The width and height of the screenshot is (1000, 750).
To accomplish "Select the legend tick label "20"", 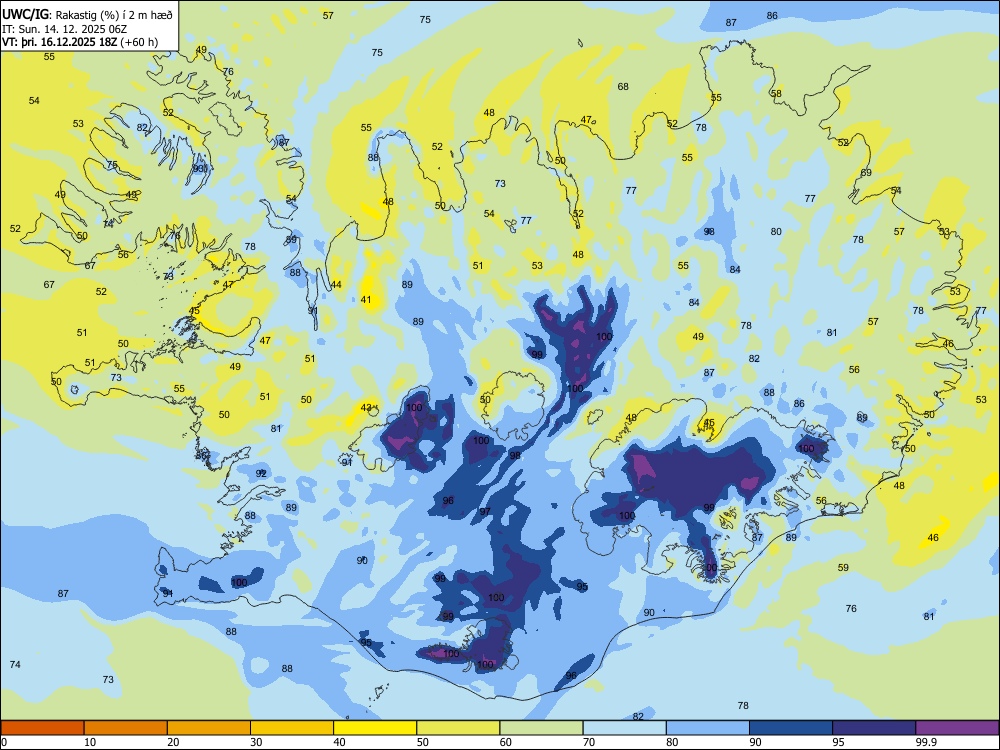I will (173, 742).
